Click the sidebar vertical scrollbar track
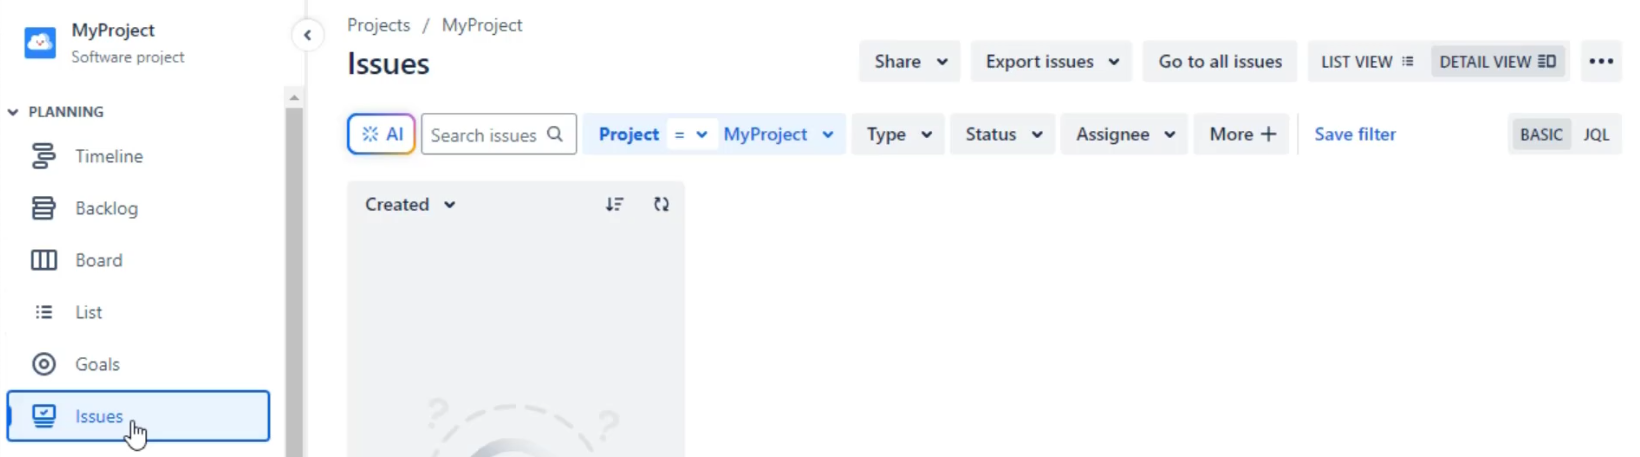The width and height of the screenshot is (1640, 457). pos(294,282)
